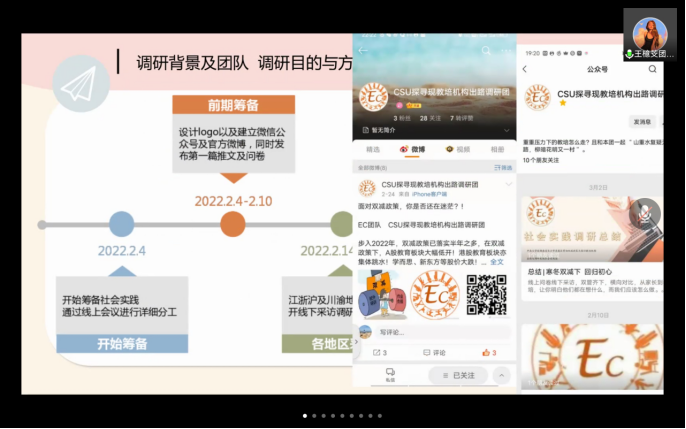Click the 私信 private message icon
The image size is (686, 429).
[x=390, y=374]
